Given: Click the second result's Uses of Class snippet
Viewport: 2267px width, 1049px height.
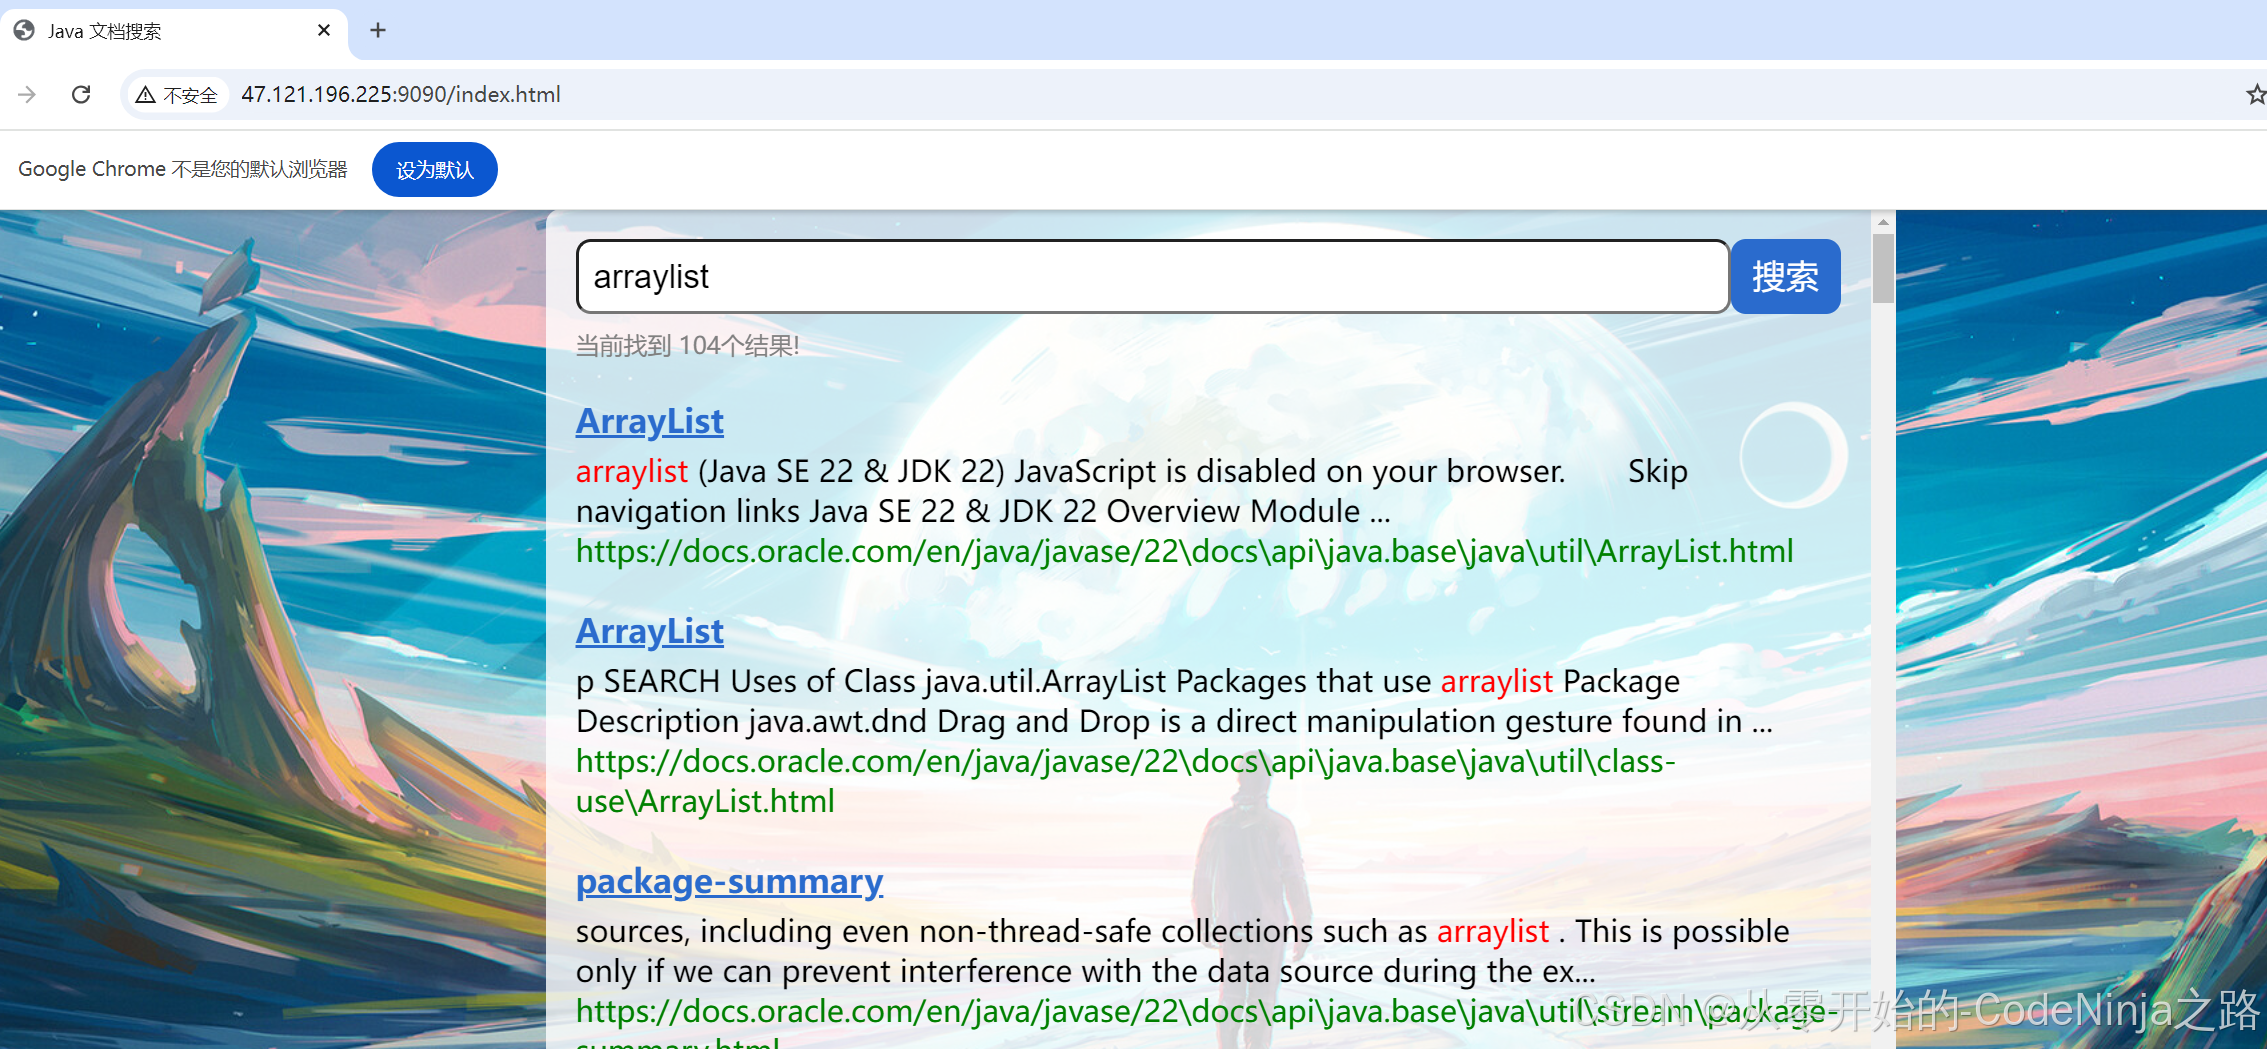Looking at the screenshot, I should click(x=1174, y=701).
